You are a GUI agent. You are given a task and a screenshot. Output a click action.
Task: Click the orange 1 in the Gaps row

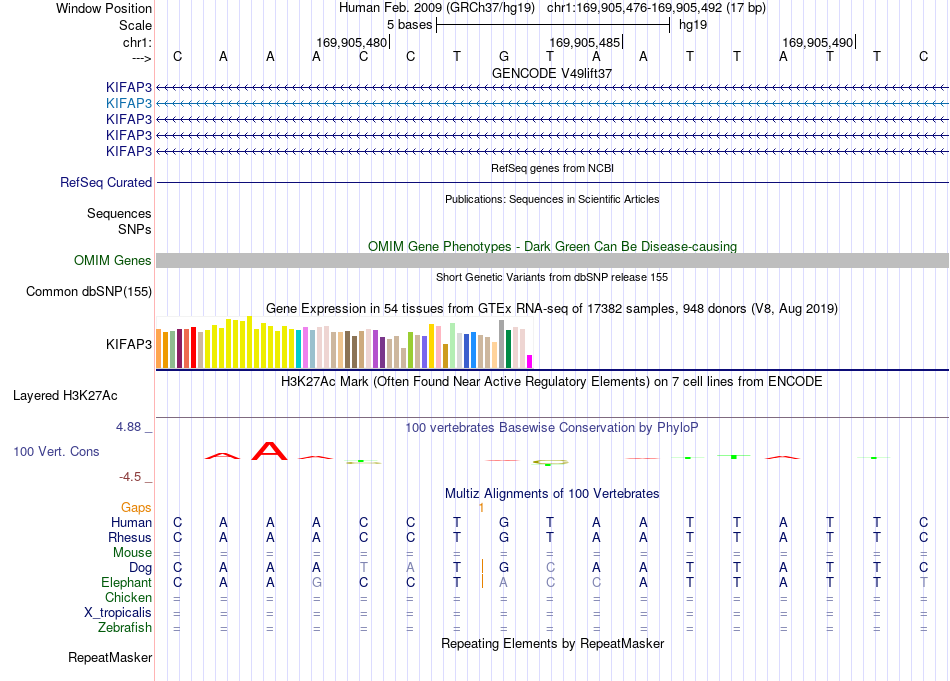coord(481,508)
